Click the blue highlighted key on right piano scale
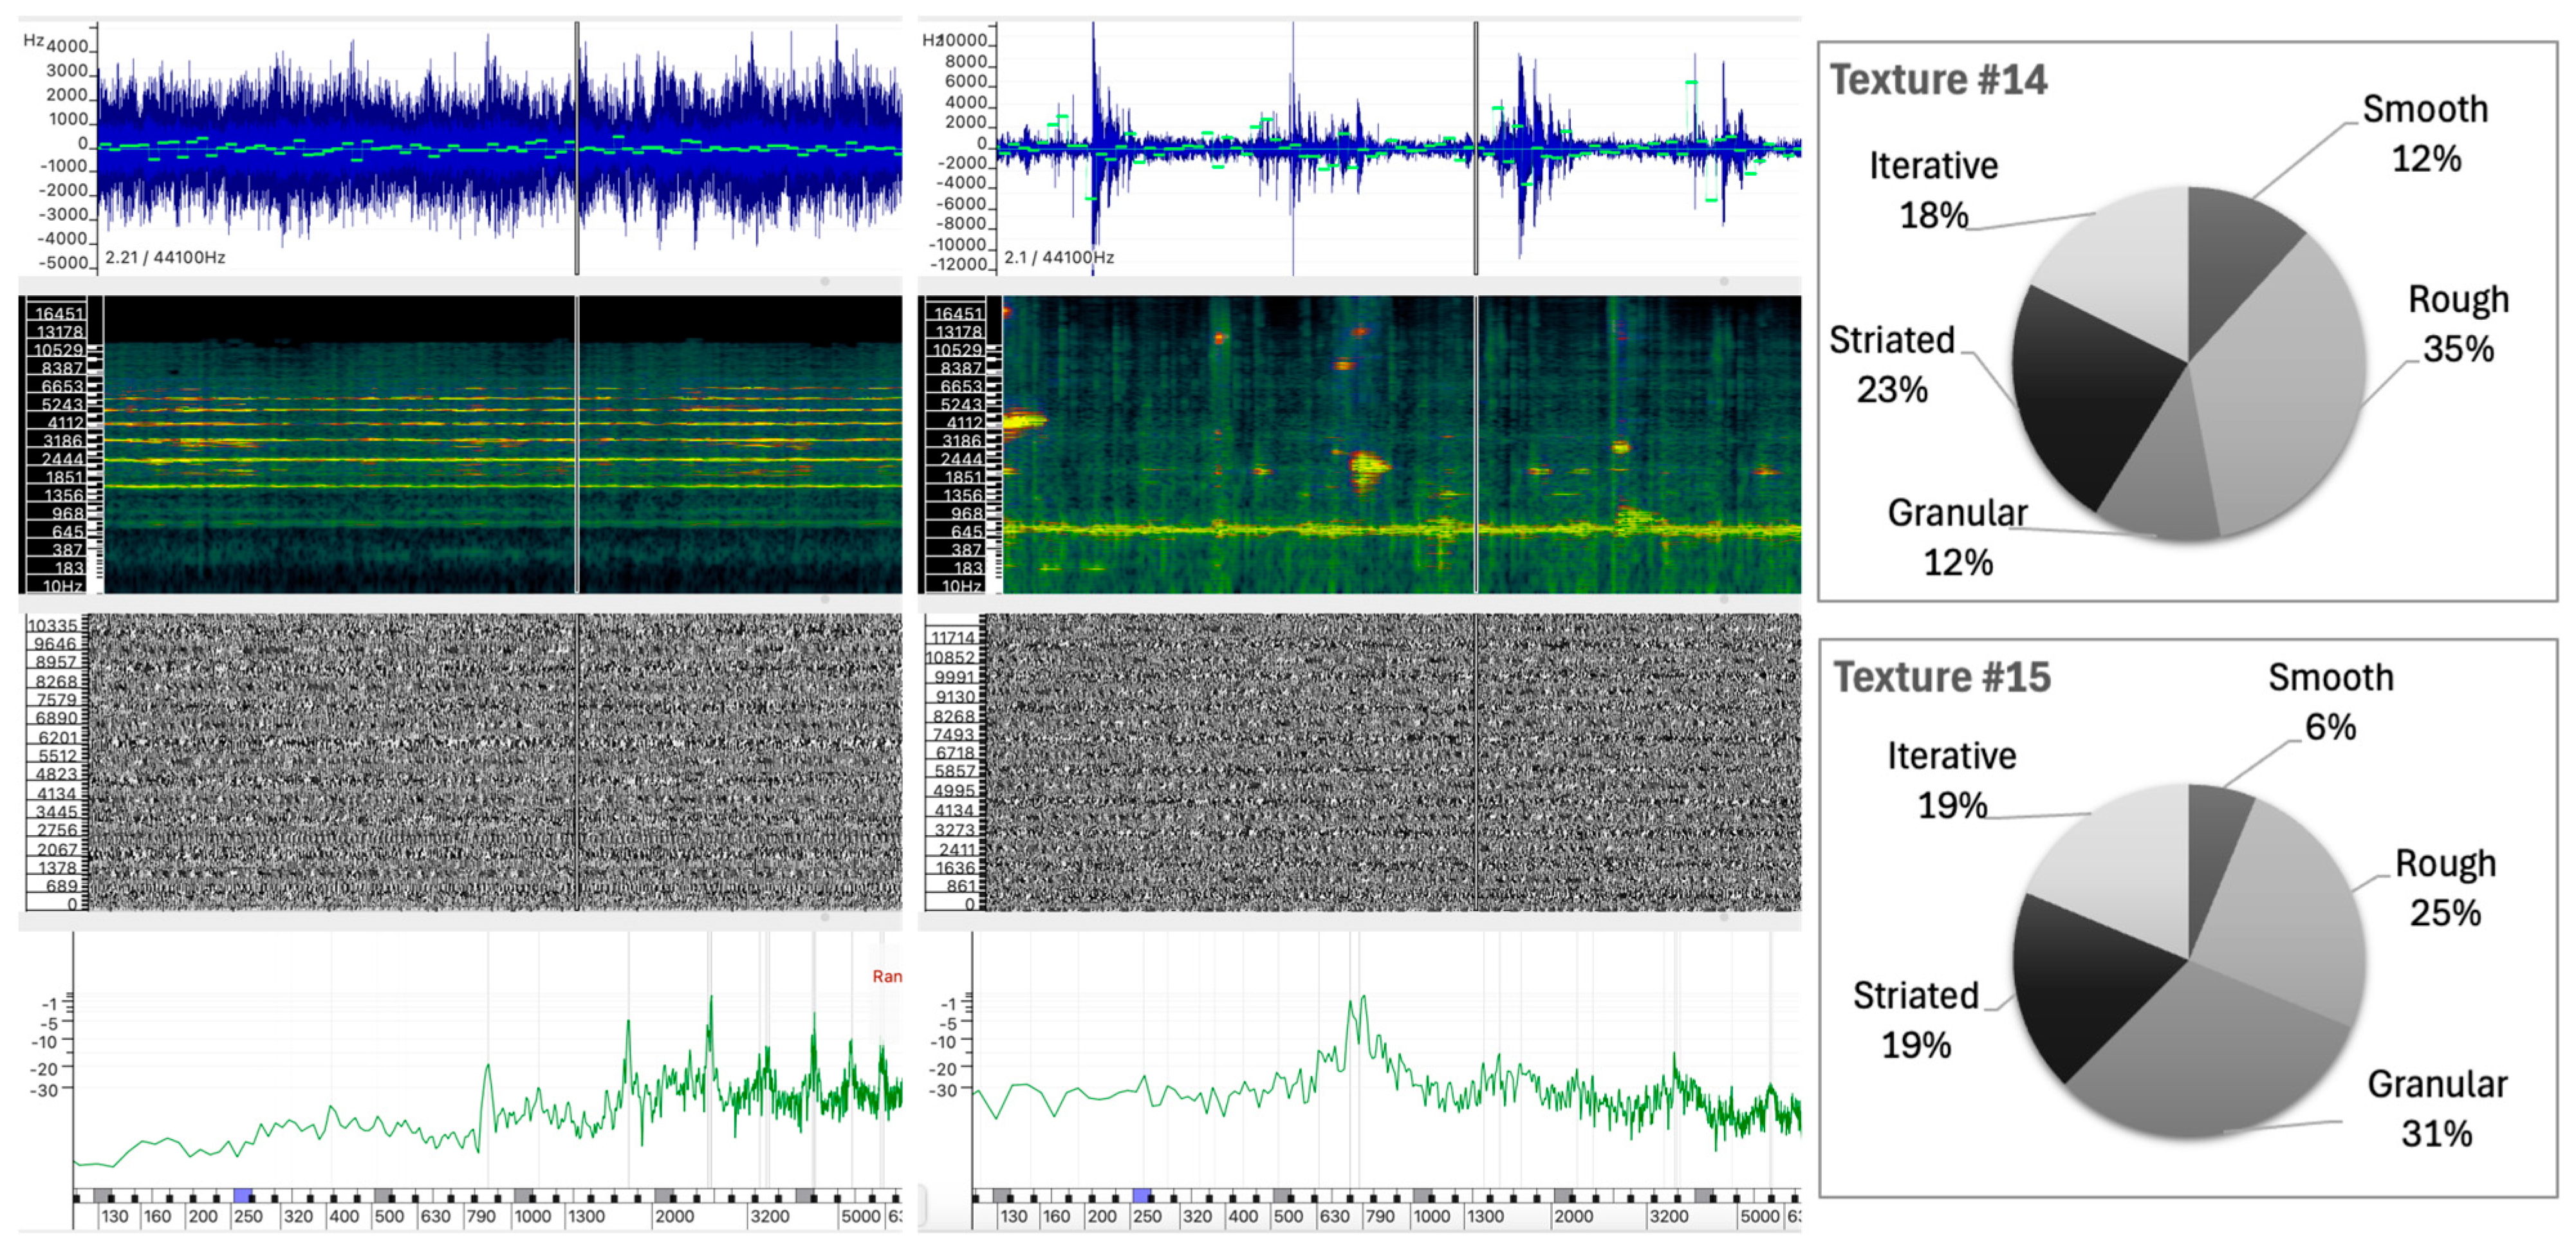The width and height of the screenshot is (2576, 1254). 1141,1195
